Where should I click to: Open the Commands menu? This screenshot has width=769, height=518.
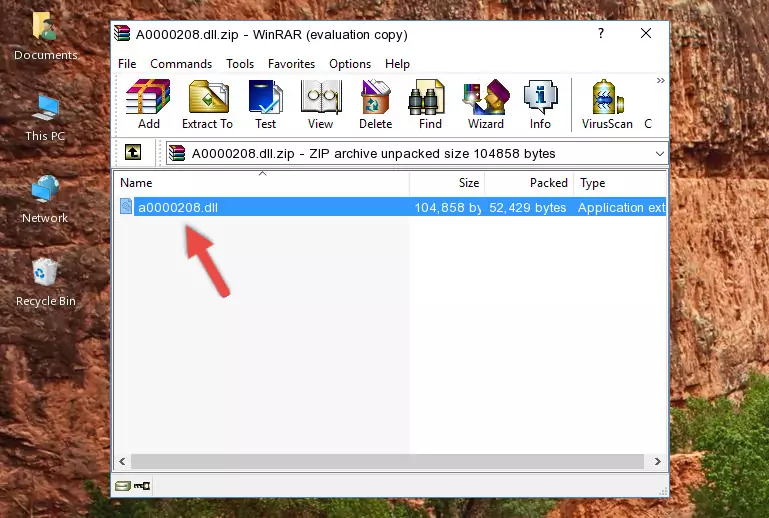coord(181,64)
